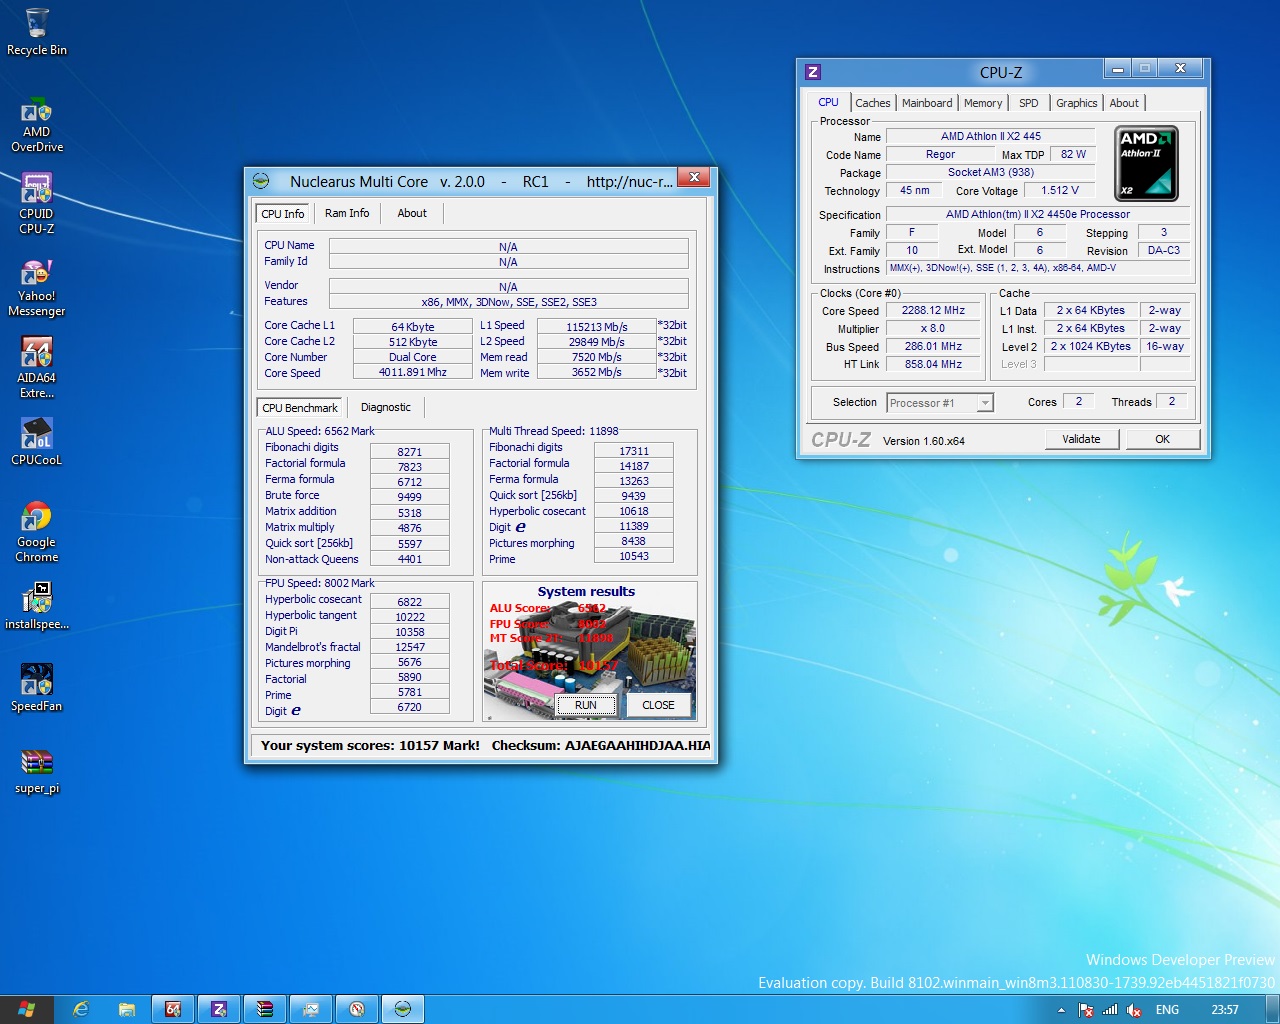Select Nuclearus CPU Info tab
Screen dimensions: 1280x1024
(283, 214)
